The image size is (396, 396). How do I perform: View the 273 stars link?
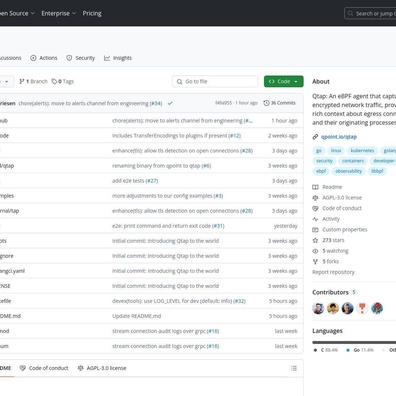tap(328, 240)
